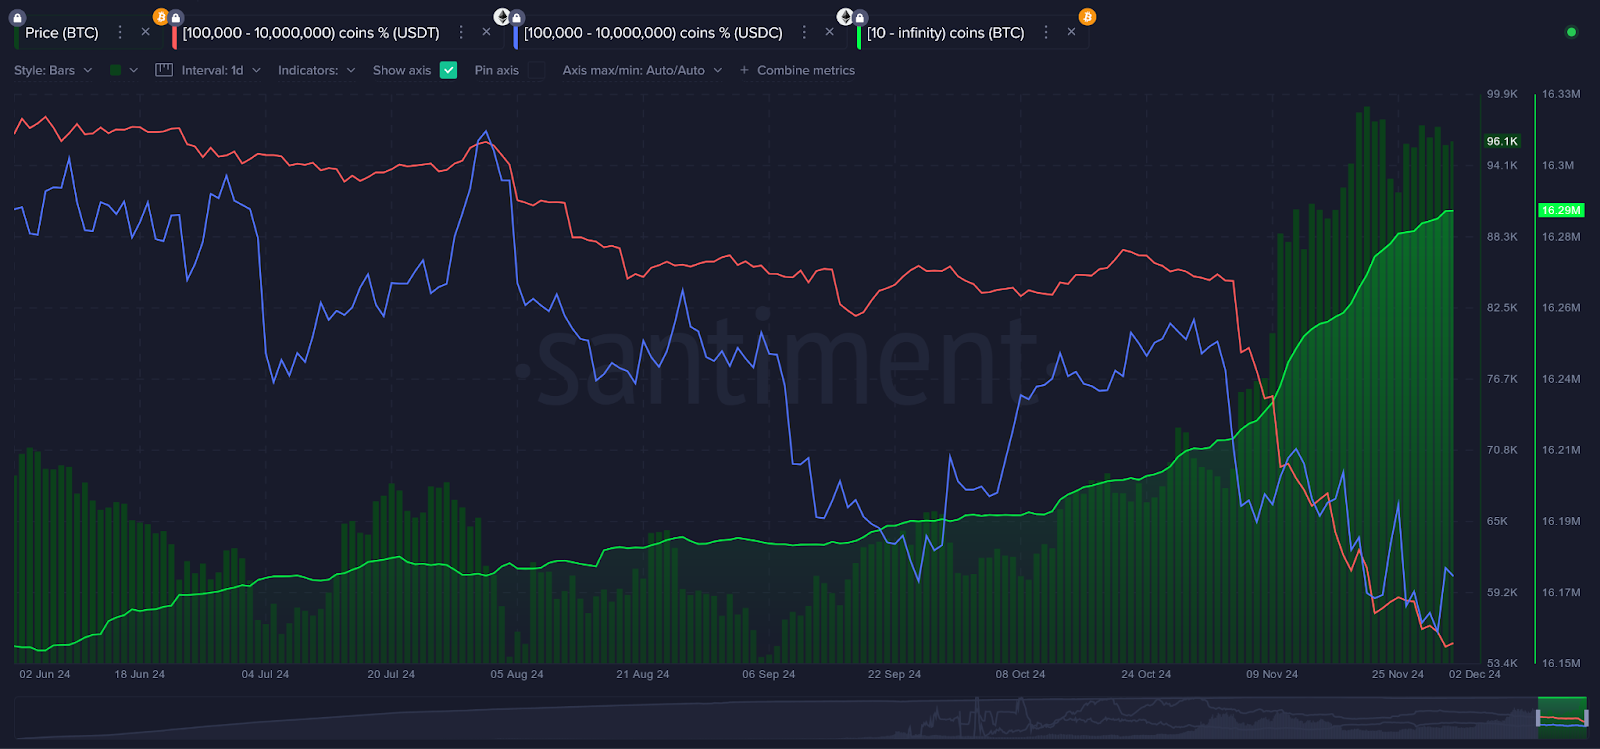Viewport: 1600px width, 749px height.
Task: Remove the Price (BTC) metric
Action: (145, 33)
